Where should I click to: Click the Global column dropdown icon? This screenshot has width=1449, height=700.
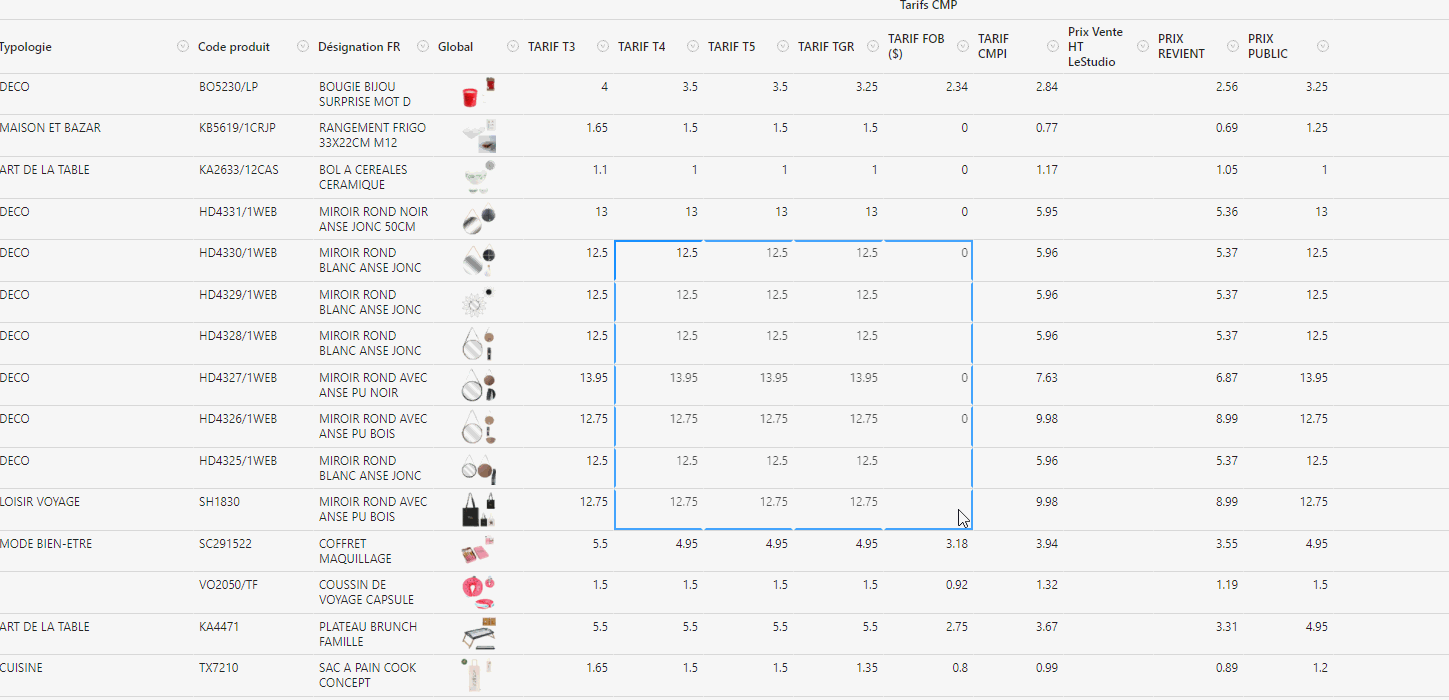coord(513,46)
